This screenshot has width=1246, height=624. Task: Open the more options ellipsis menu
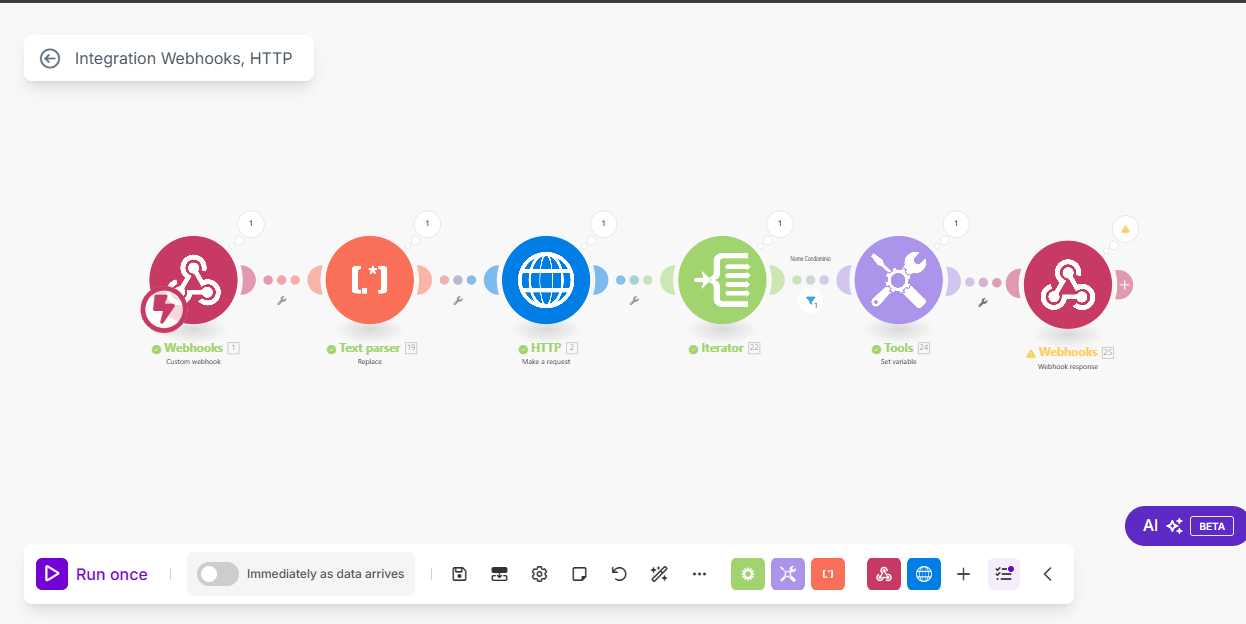[x=699, y=574]
